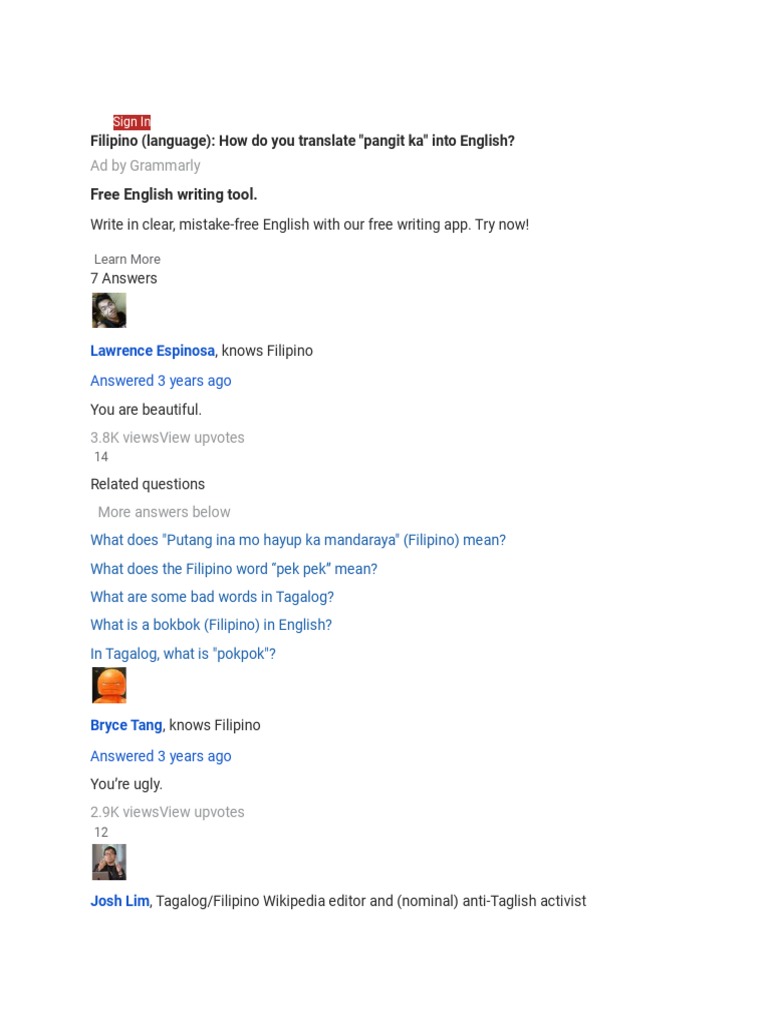This screenshot has width=768, height=1024.
Task: Click Learn More on Grammarly ad
Action: [127, 259]
